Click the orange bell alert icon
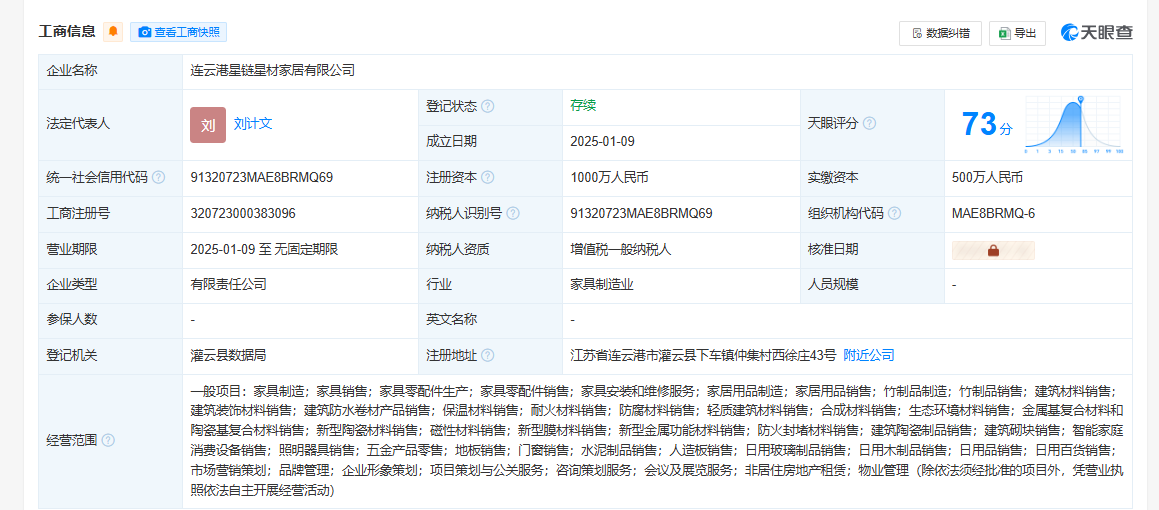Viewport: 1159px width, 510px height. pyautogui.click(x=113, y=32)
